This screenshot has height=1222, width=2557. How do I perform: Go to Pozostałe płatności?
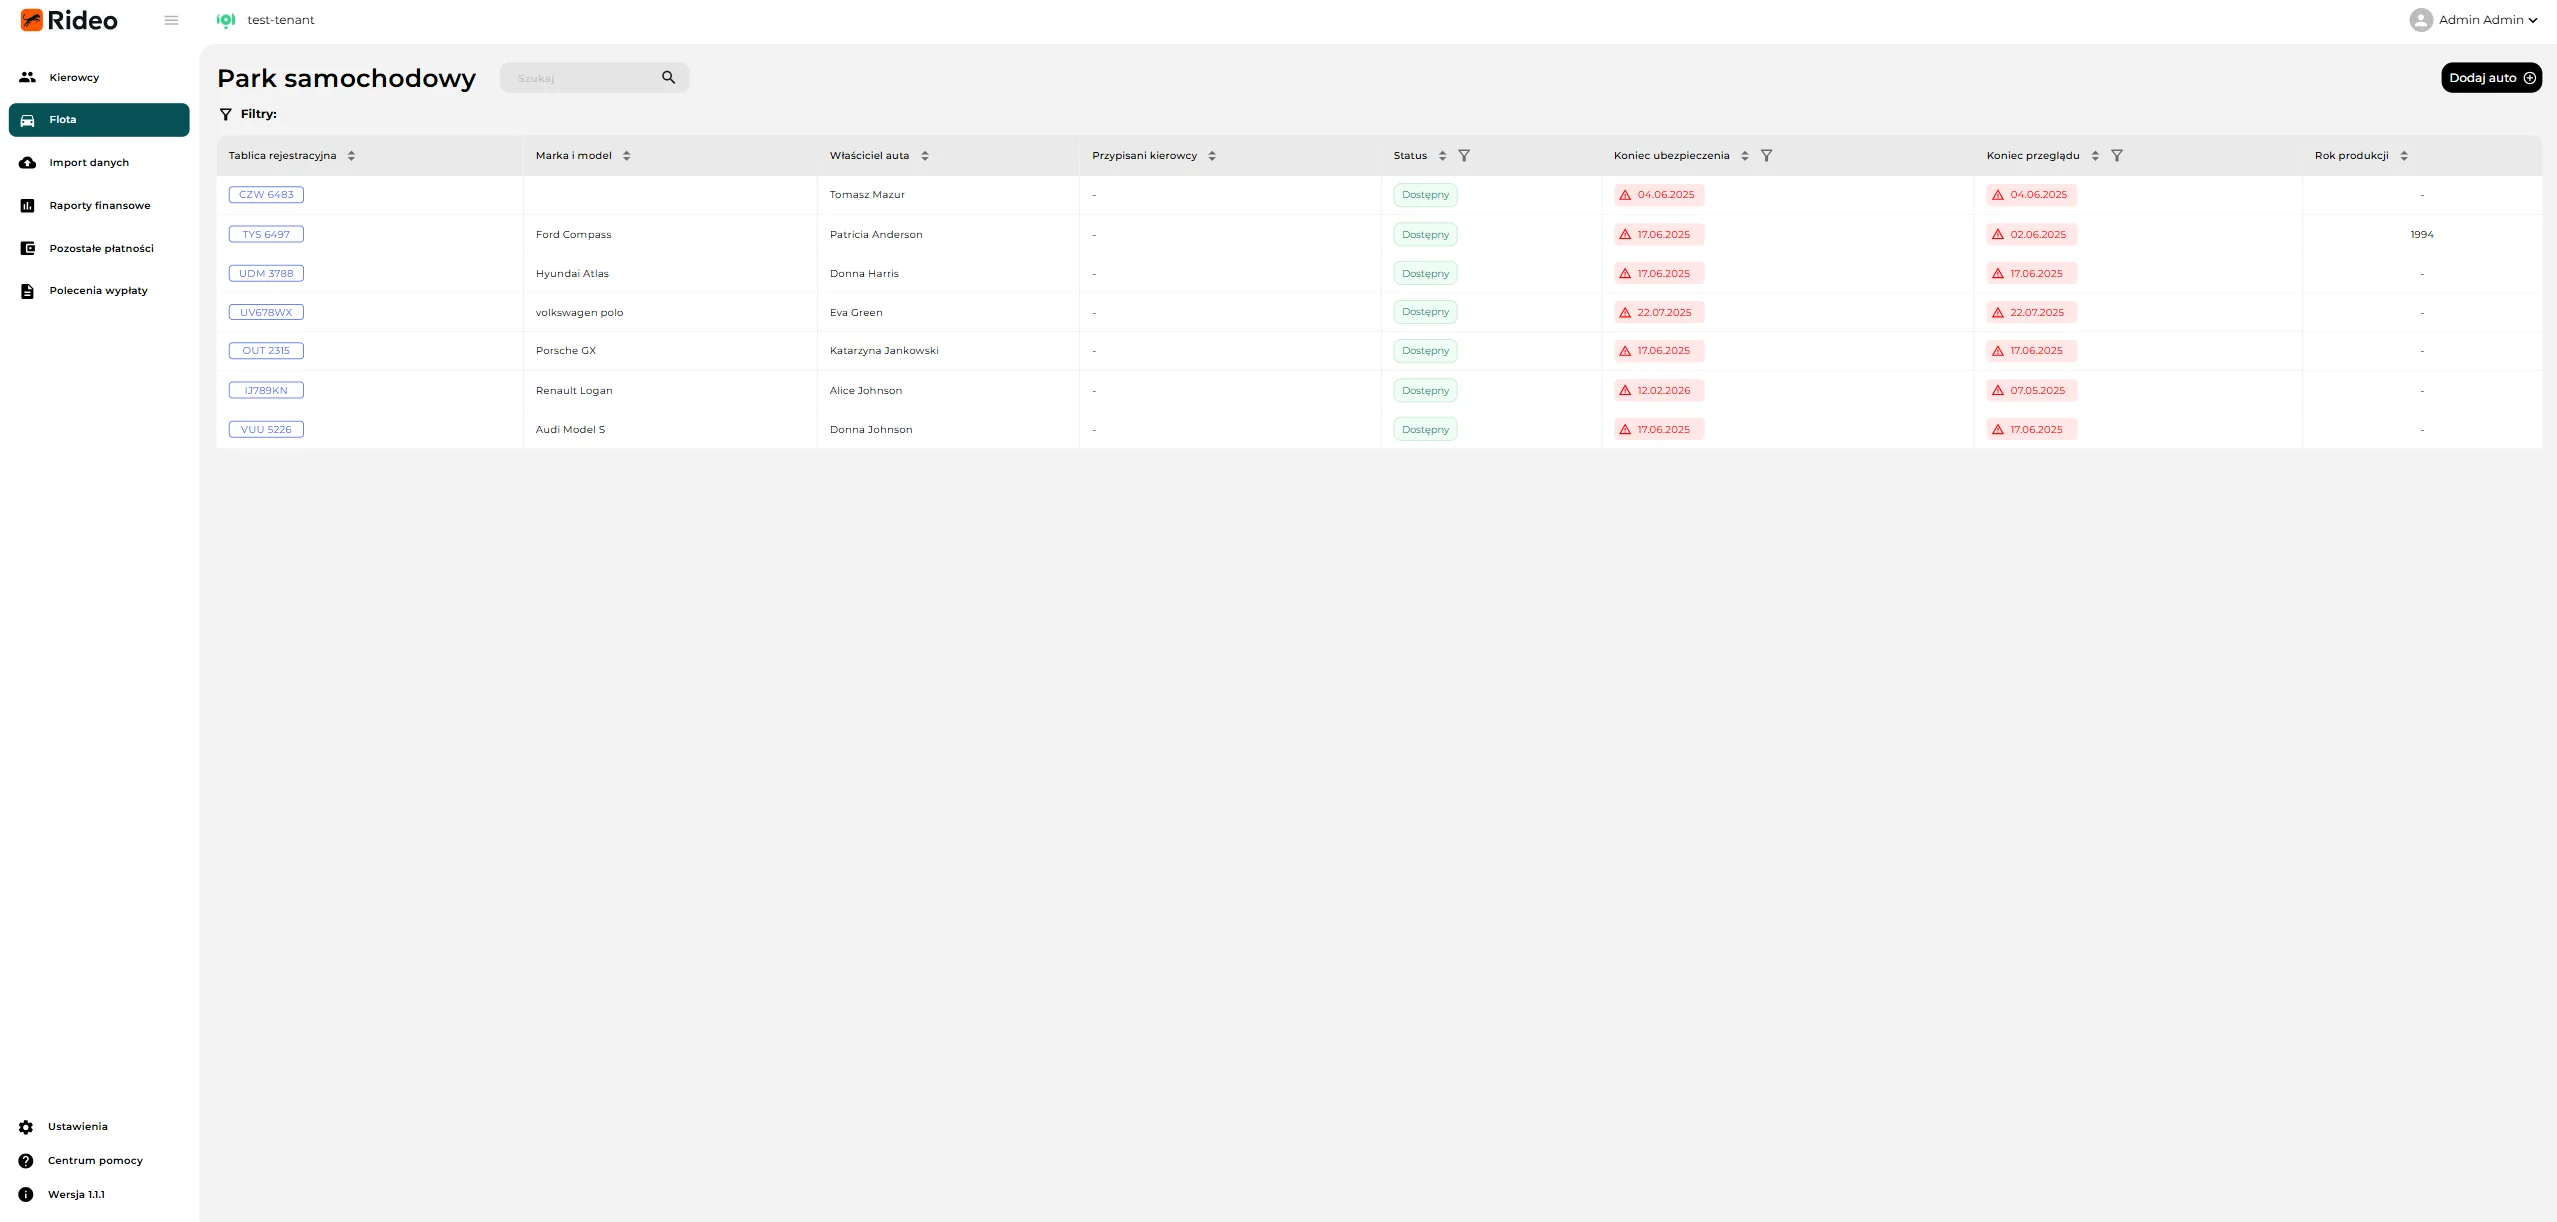tap(99, 248)
